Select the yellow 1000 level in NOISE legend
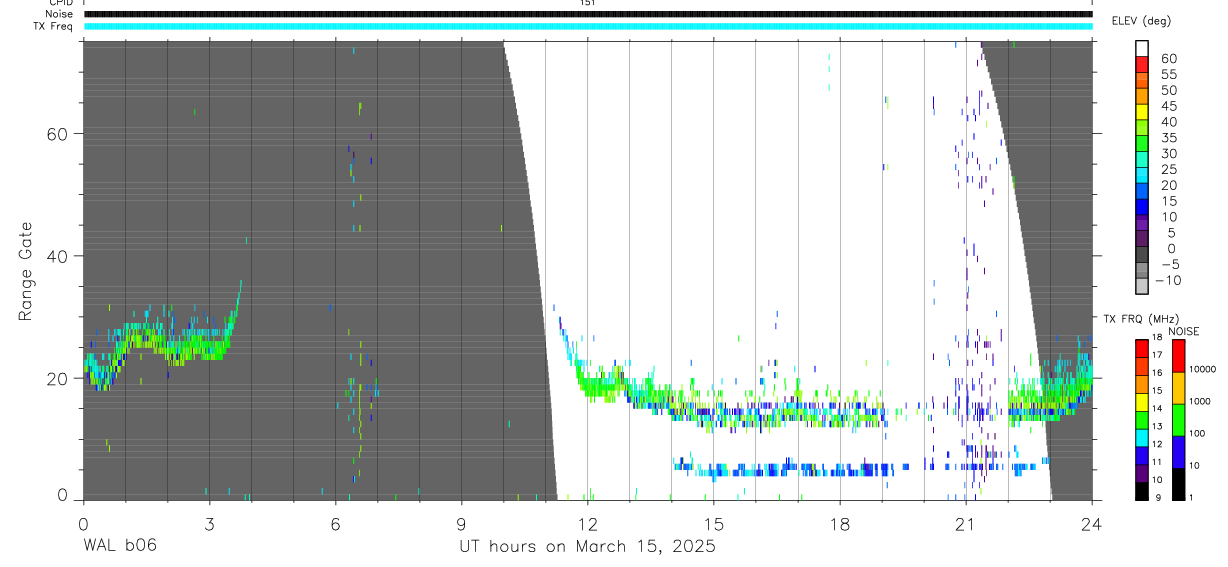 pos(1177,387)
